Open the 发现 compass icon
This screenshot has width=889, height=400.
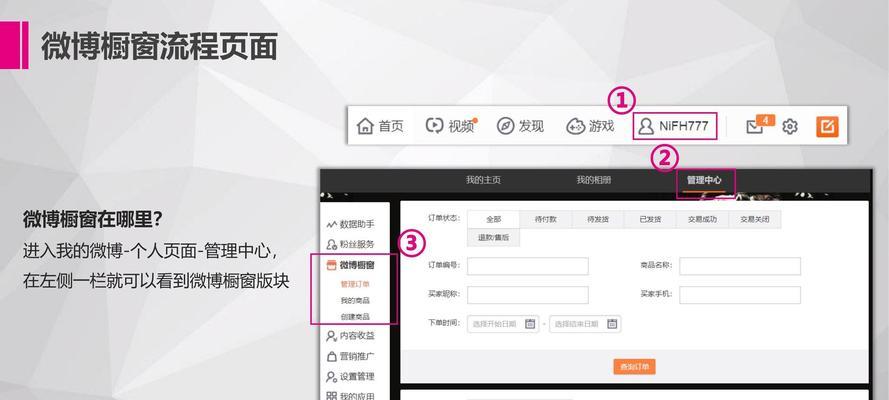pyautogui.click(x=505, y=126)
